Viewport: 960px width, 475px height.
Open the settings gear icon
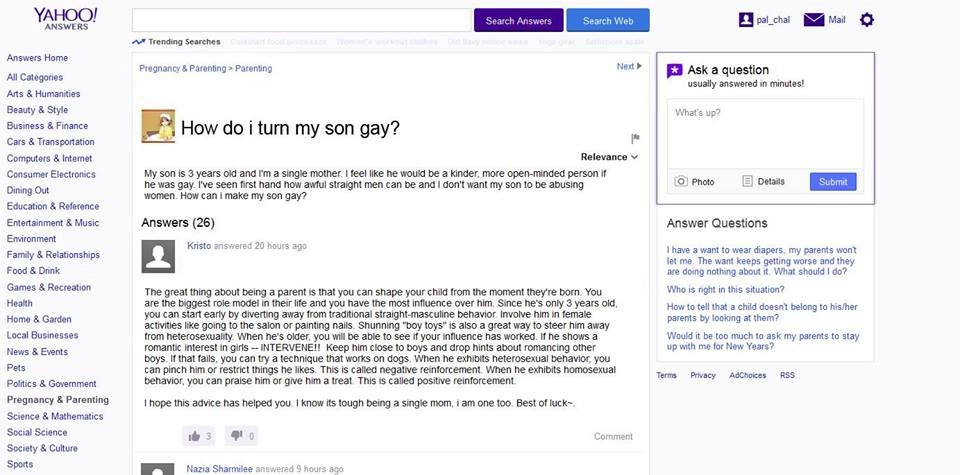pos(867,20)
